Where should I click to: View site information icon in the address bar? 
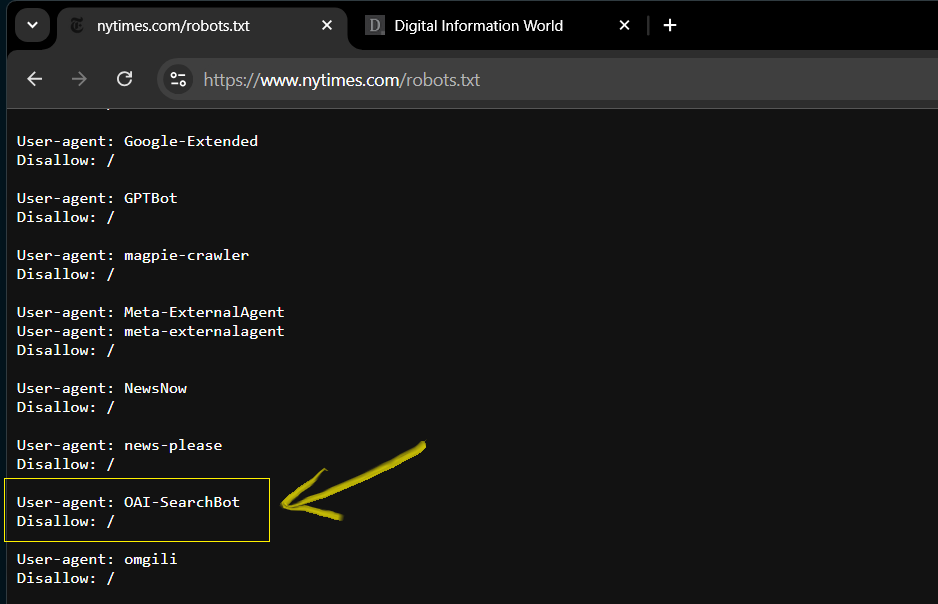178,79
